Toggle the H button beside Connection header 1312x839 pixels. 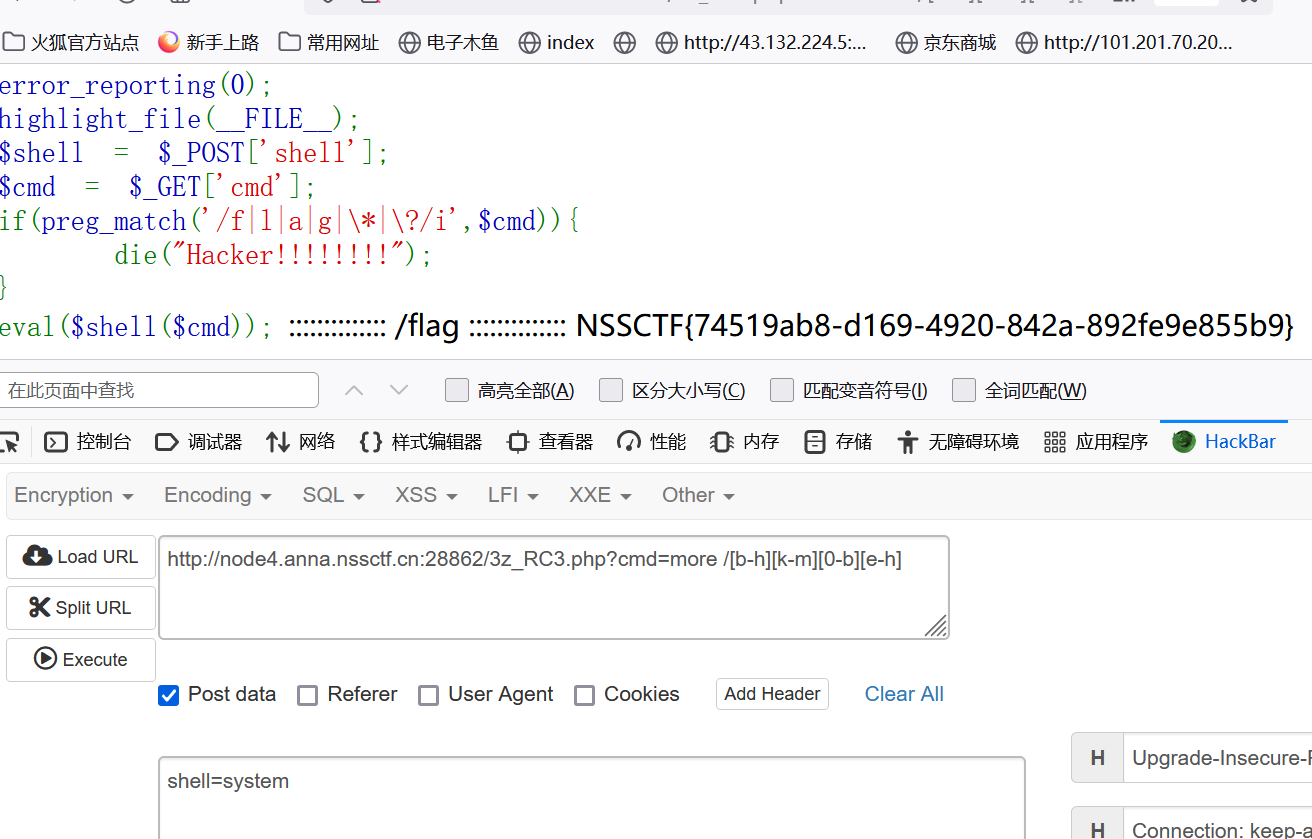click(1097, 825)
